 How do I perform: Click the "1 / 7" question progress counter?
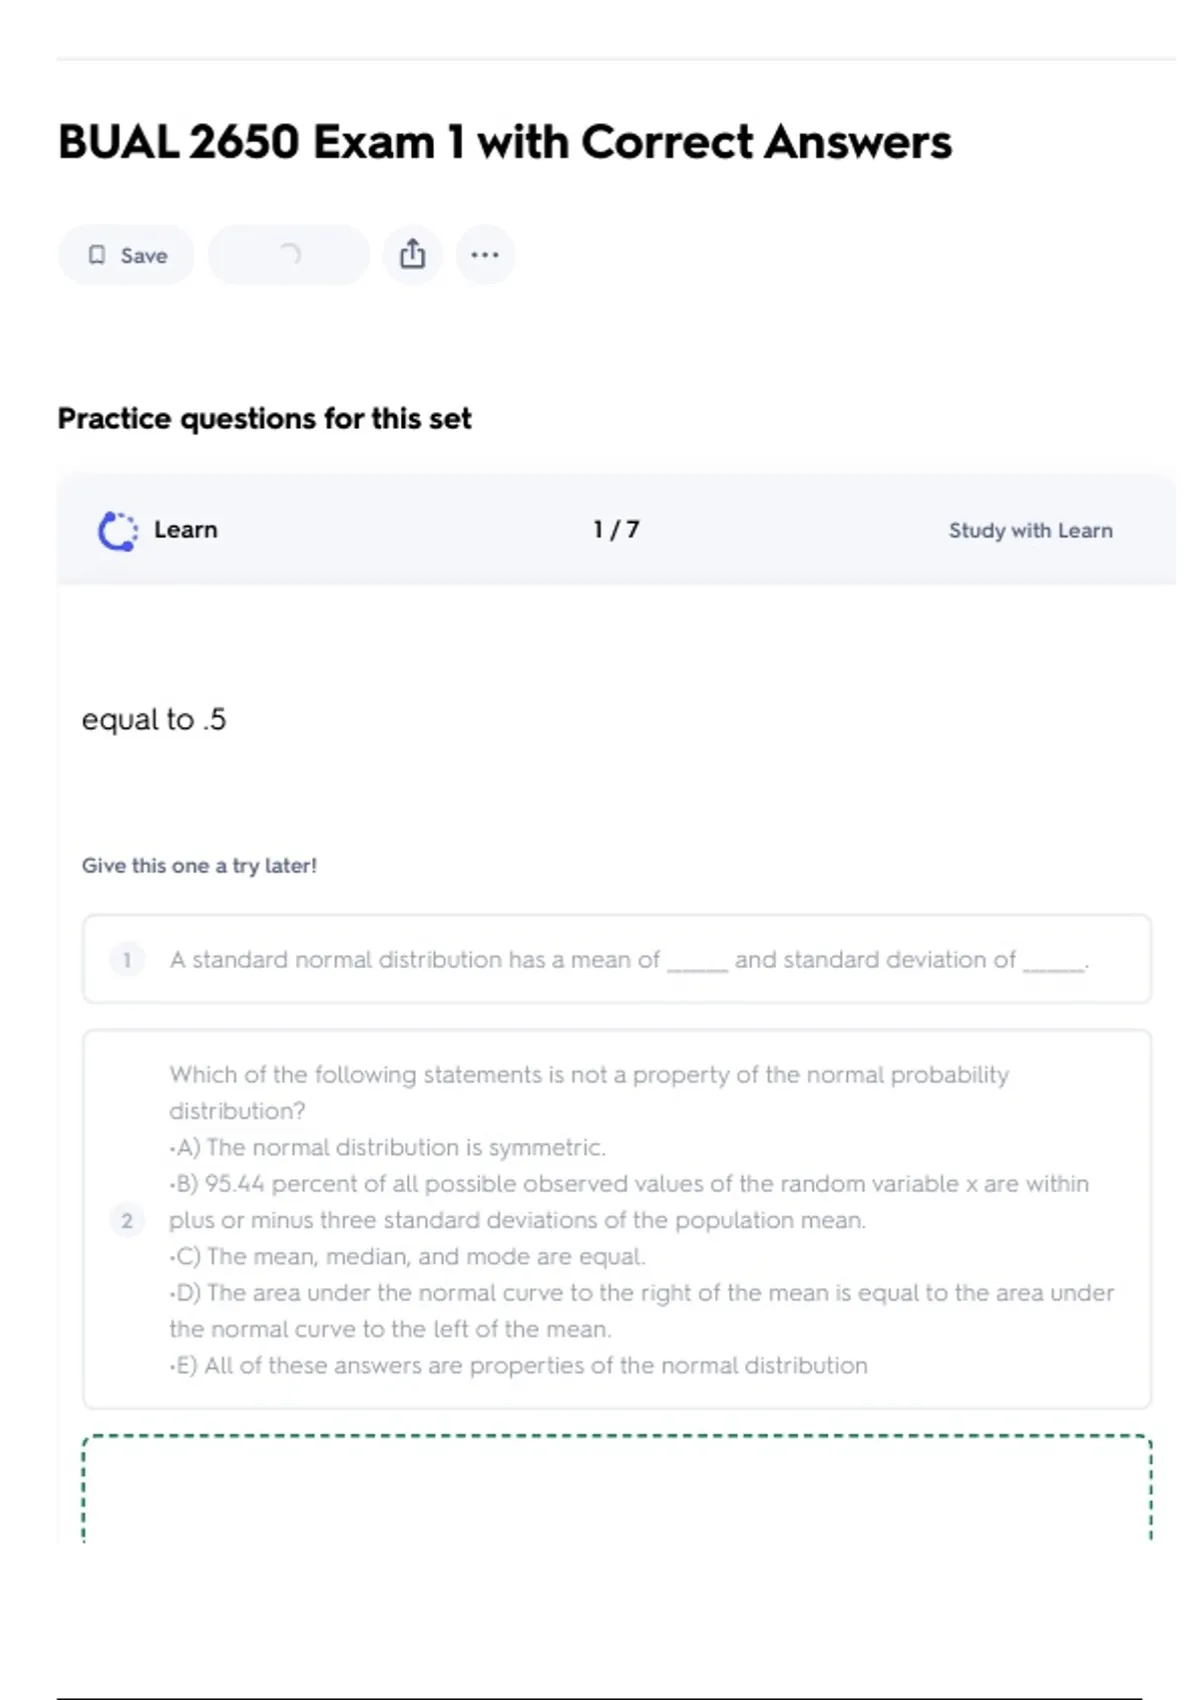[616, 530]
